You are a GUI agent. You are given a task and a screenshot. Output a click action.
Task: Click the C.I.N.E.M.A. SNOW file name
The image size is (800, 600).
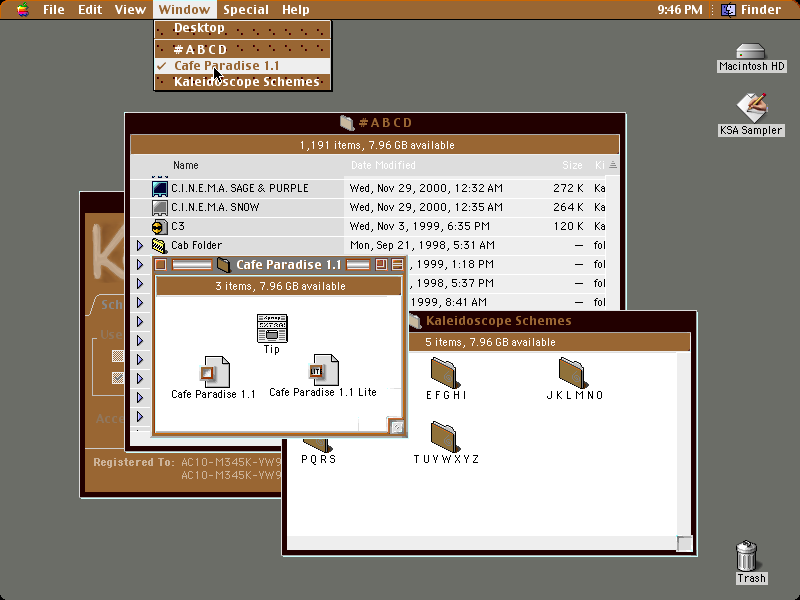click(x=215, y=207)
